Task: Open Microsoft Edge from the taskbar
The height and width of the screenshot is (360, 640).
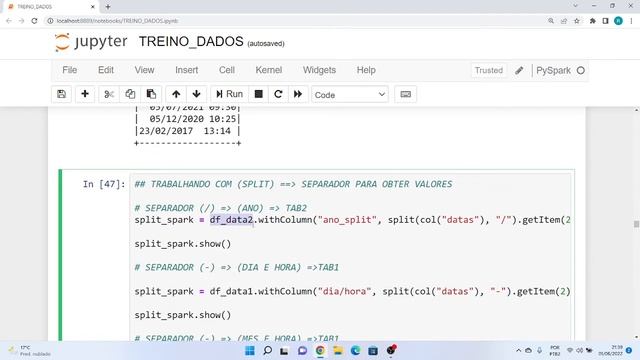Action: 356,351
